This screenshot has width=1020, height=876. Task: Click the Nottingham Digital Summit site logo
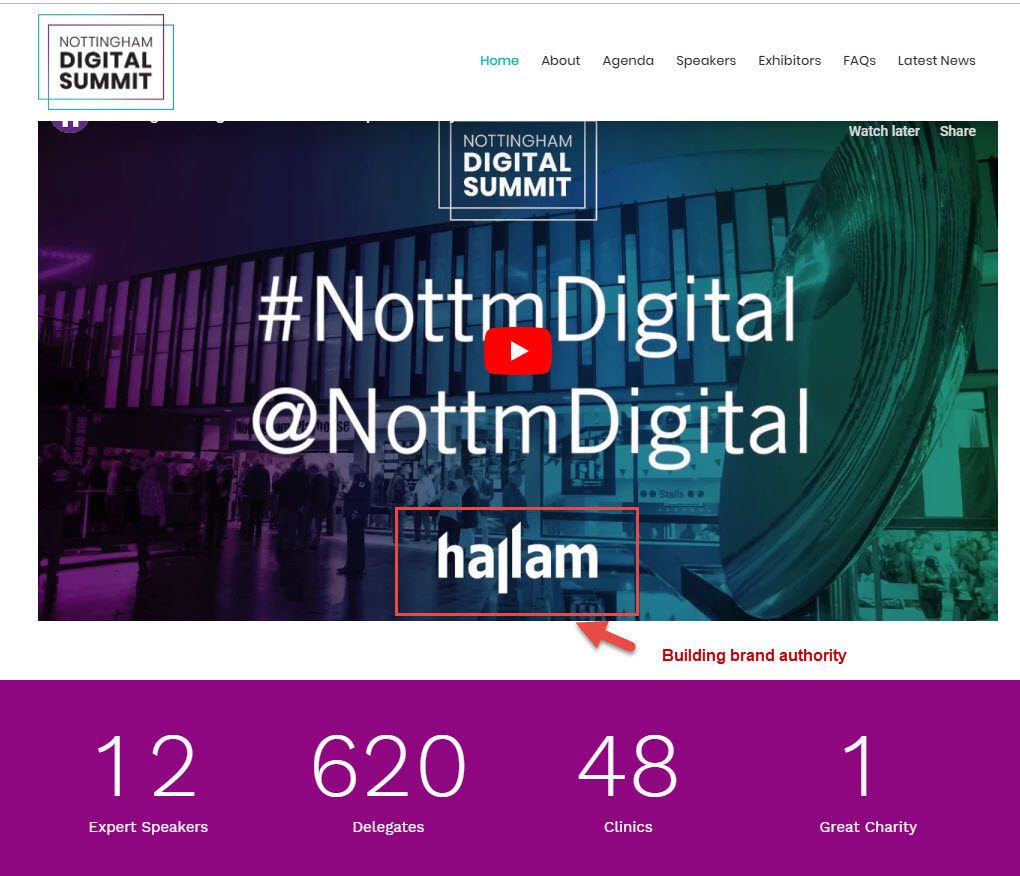pos(106,62)
